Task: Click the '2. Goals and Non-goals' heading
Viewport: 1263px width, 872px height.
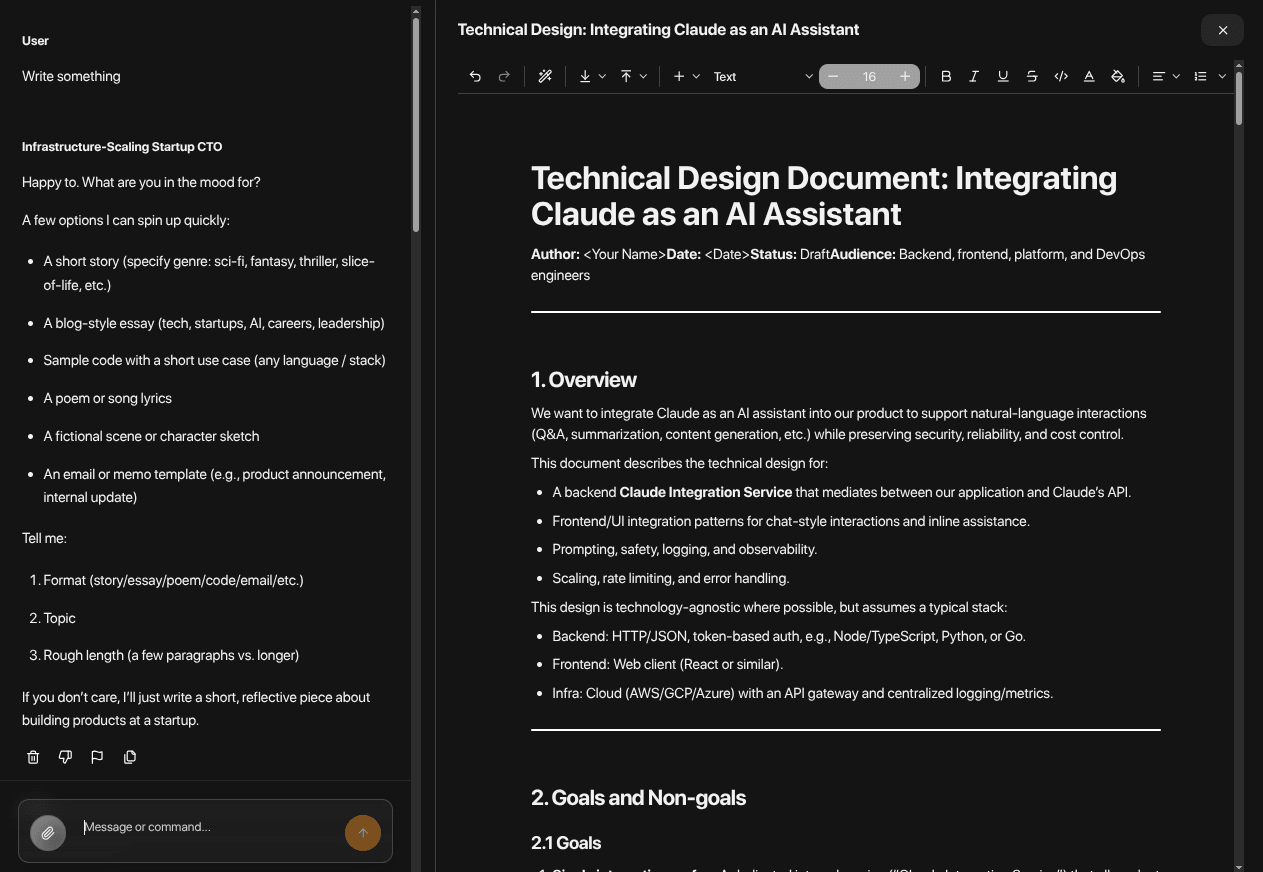Action: point(638,798)
